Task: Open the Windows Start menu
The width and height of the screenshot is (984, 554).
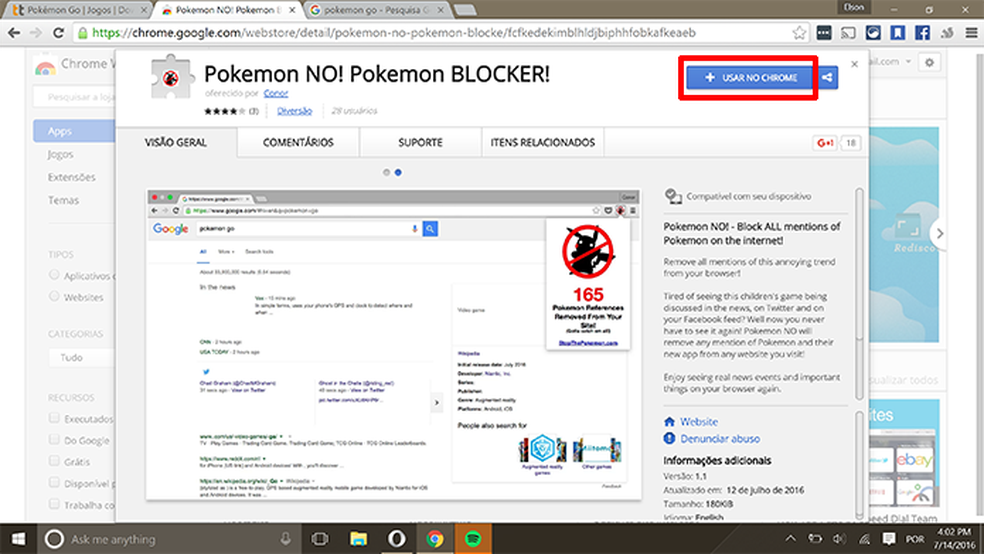Action: tap(18, 539)
